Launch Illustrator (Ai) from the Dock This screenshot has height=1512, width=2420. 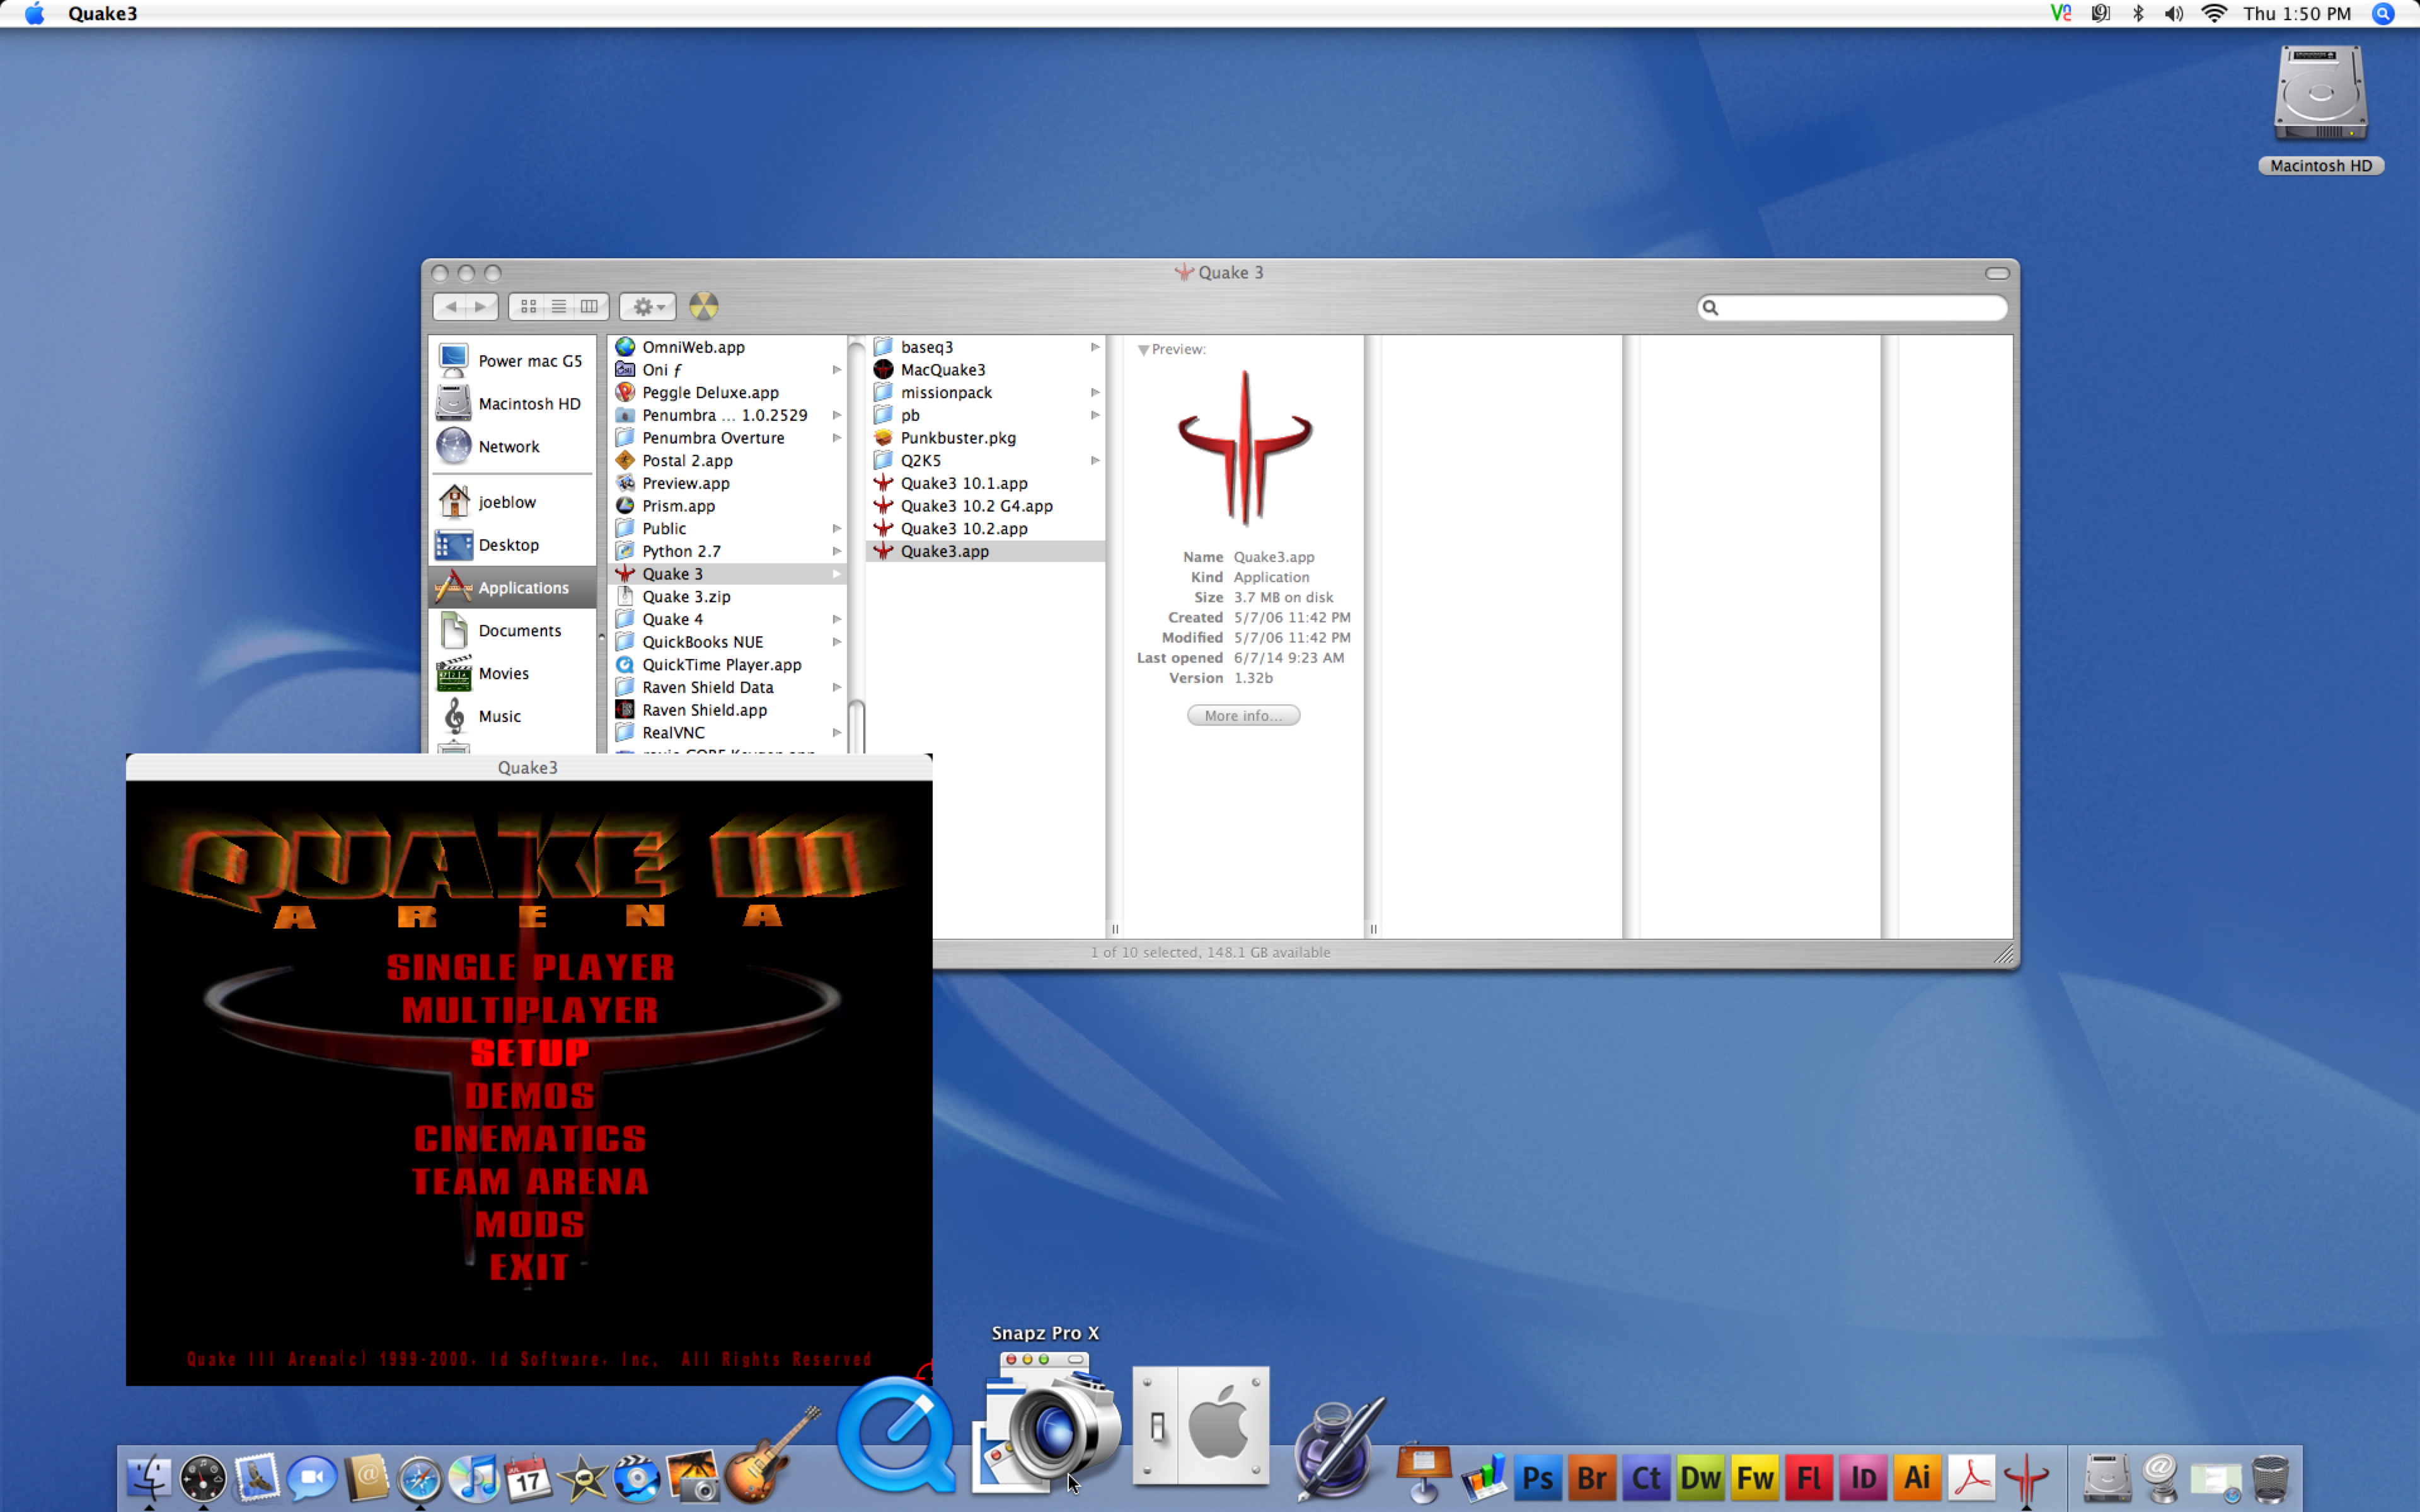click(1917, 1477)
